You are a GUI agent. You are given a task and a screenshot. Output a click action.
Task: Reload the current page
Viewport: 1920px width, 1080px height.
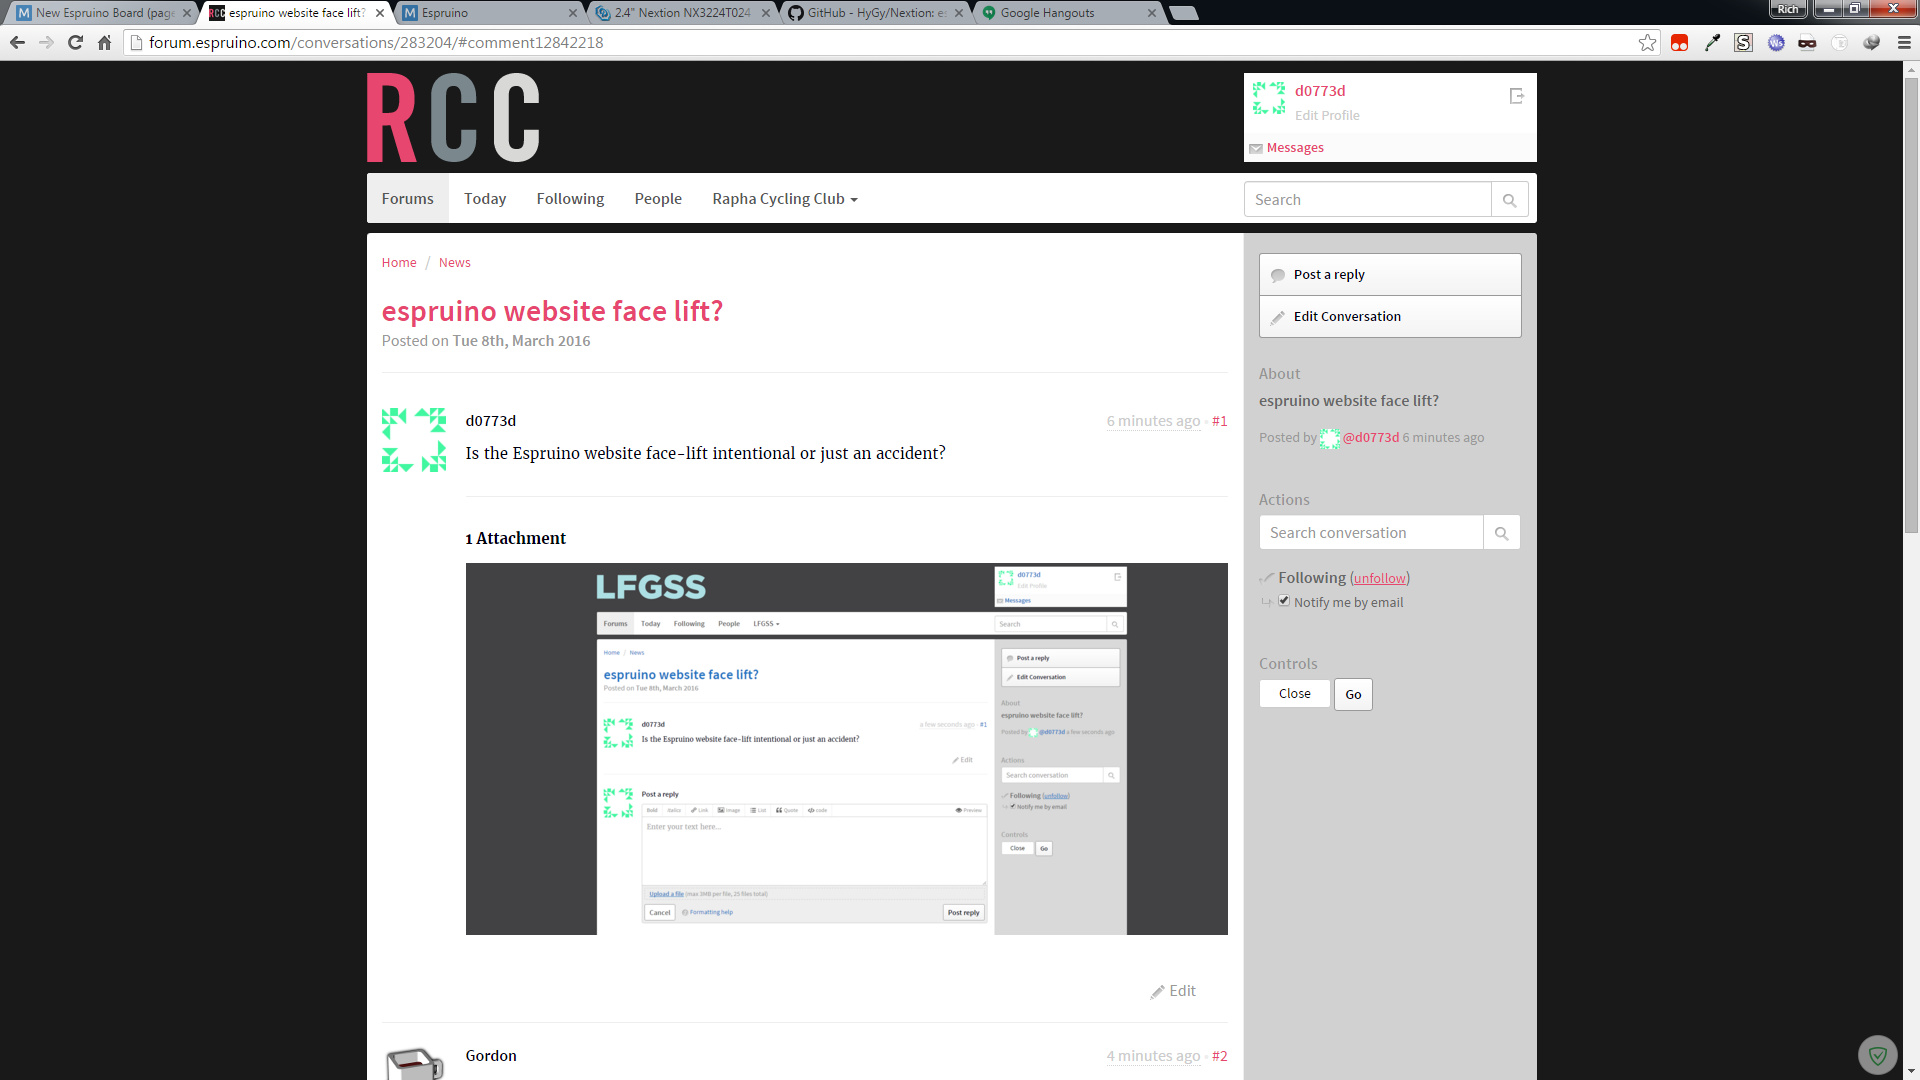75,42
